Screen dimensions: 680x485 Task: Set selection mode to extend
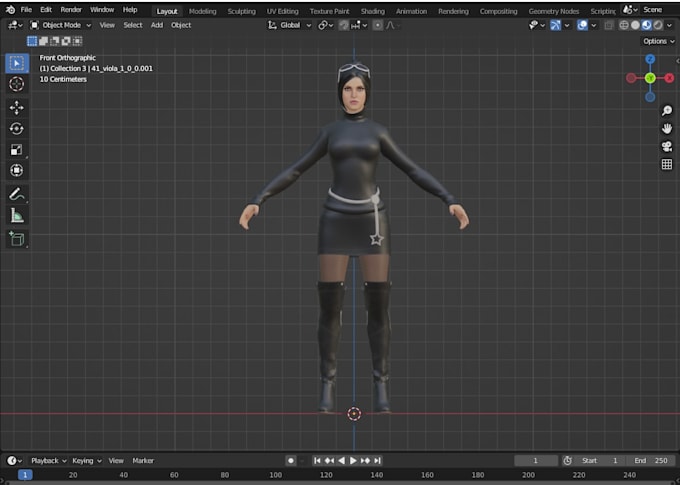(43, 41)
